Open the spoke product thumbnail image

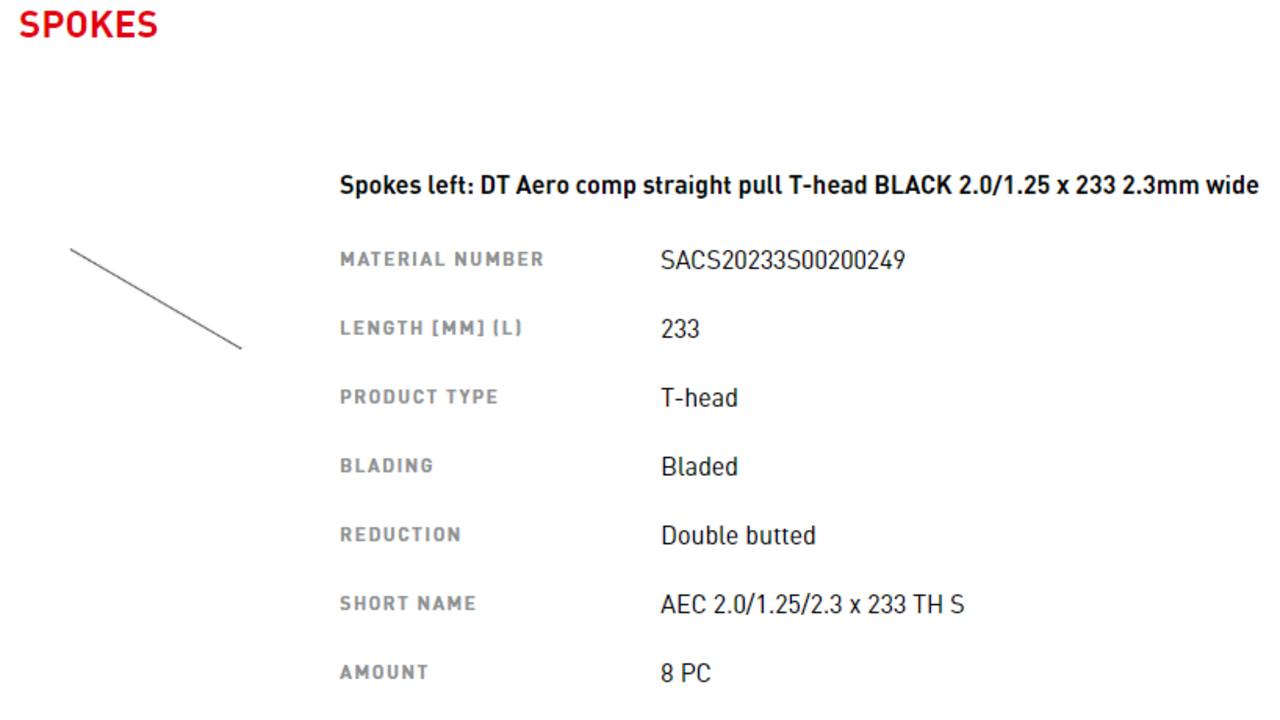155,298
